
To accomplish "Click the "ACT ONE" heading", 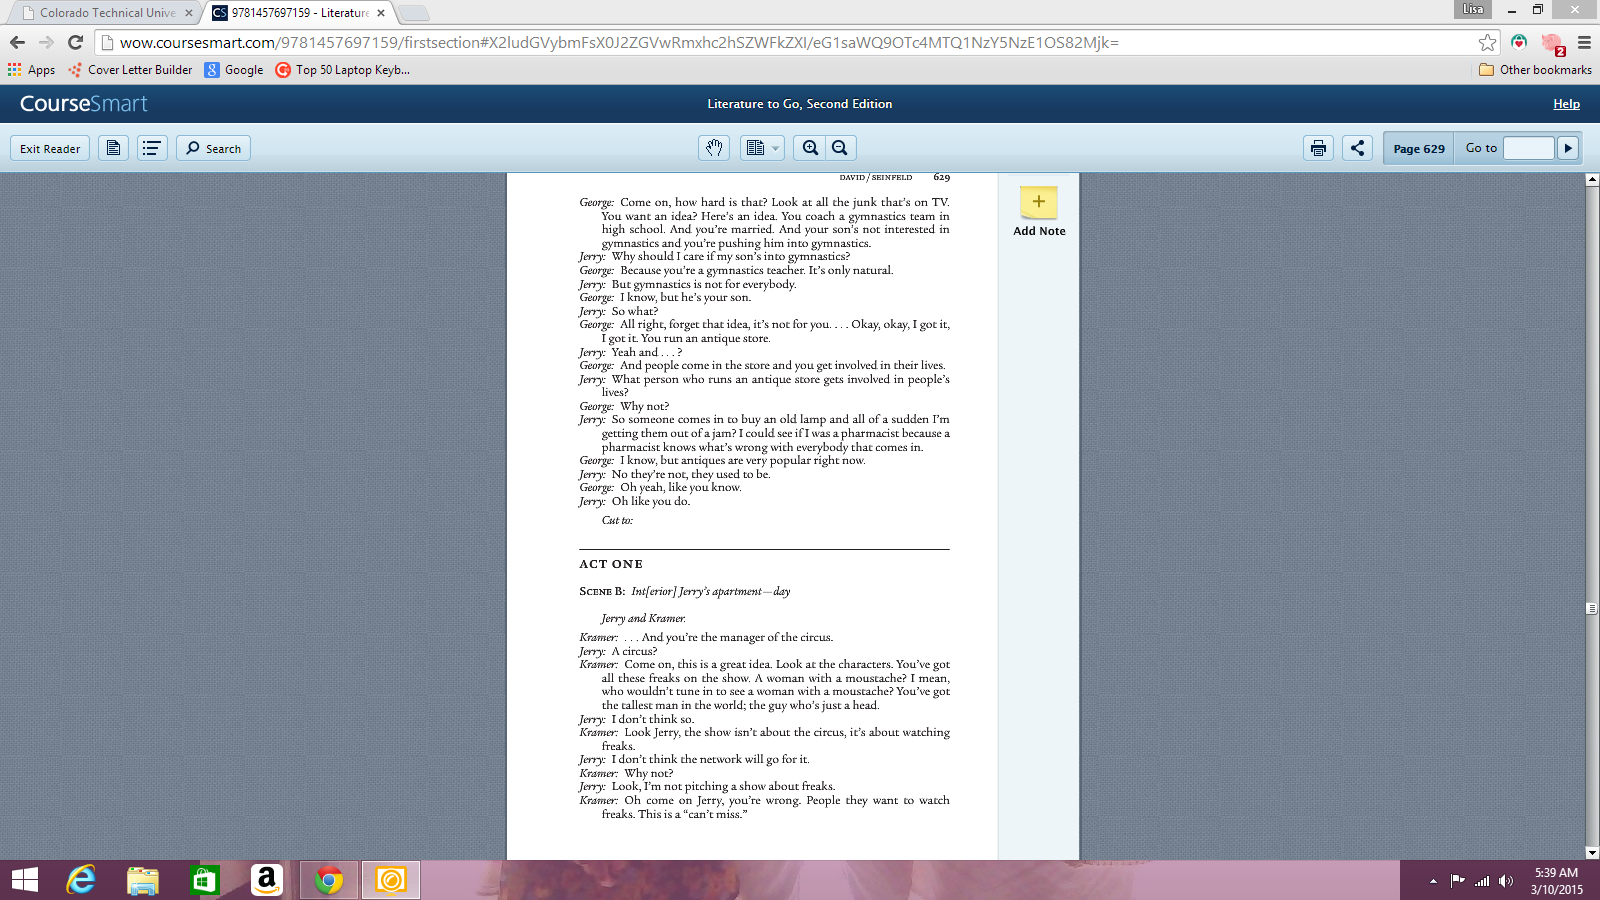I will coord(611,564).
